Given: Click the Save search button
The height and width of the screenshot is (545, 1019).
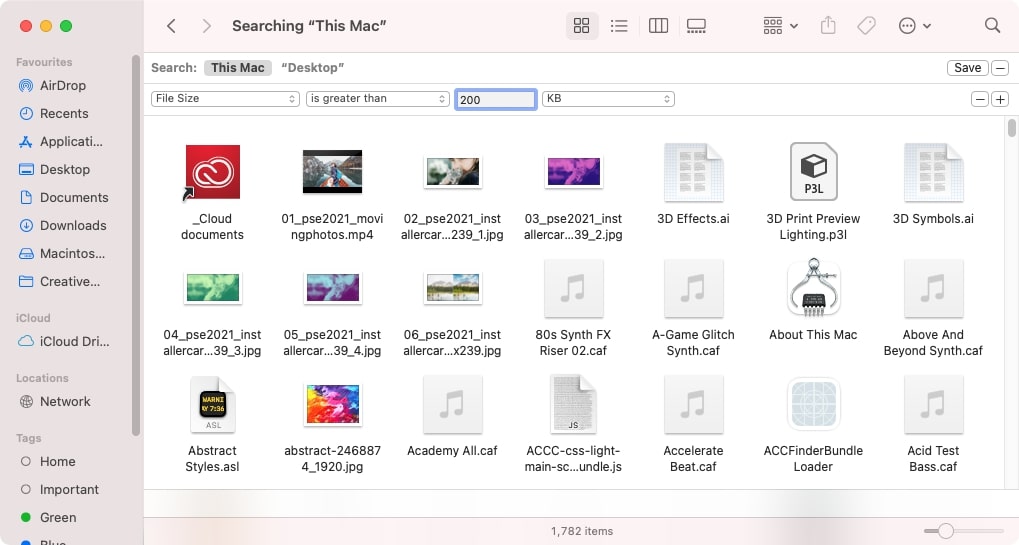Looking at the screenshot, I should pyautogui.click(x=967, y=68).
